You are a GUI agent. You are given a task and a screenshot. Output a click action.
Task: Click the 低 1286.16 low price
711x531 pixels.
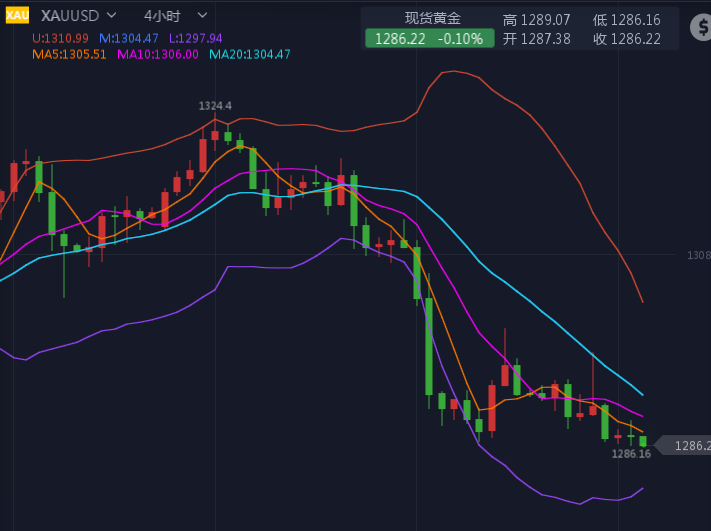(627, 20)
